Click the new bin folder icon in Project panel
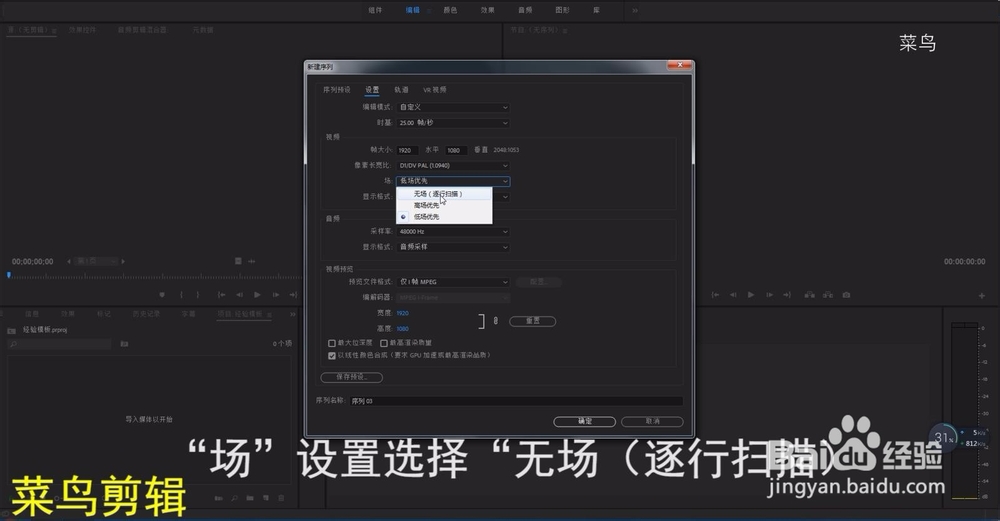1000x521 pixels. [x=250, y=498]
